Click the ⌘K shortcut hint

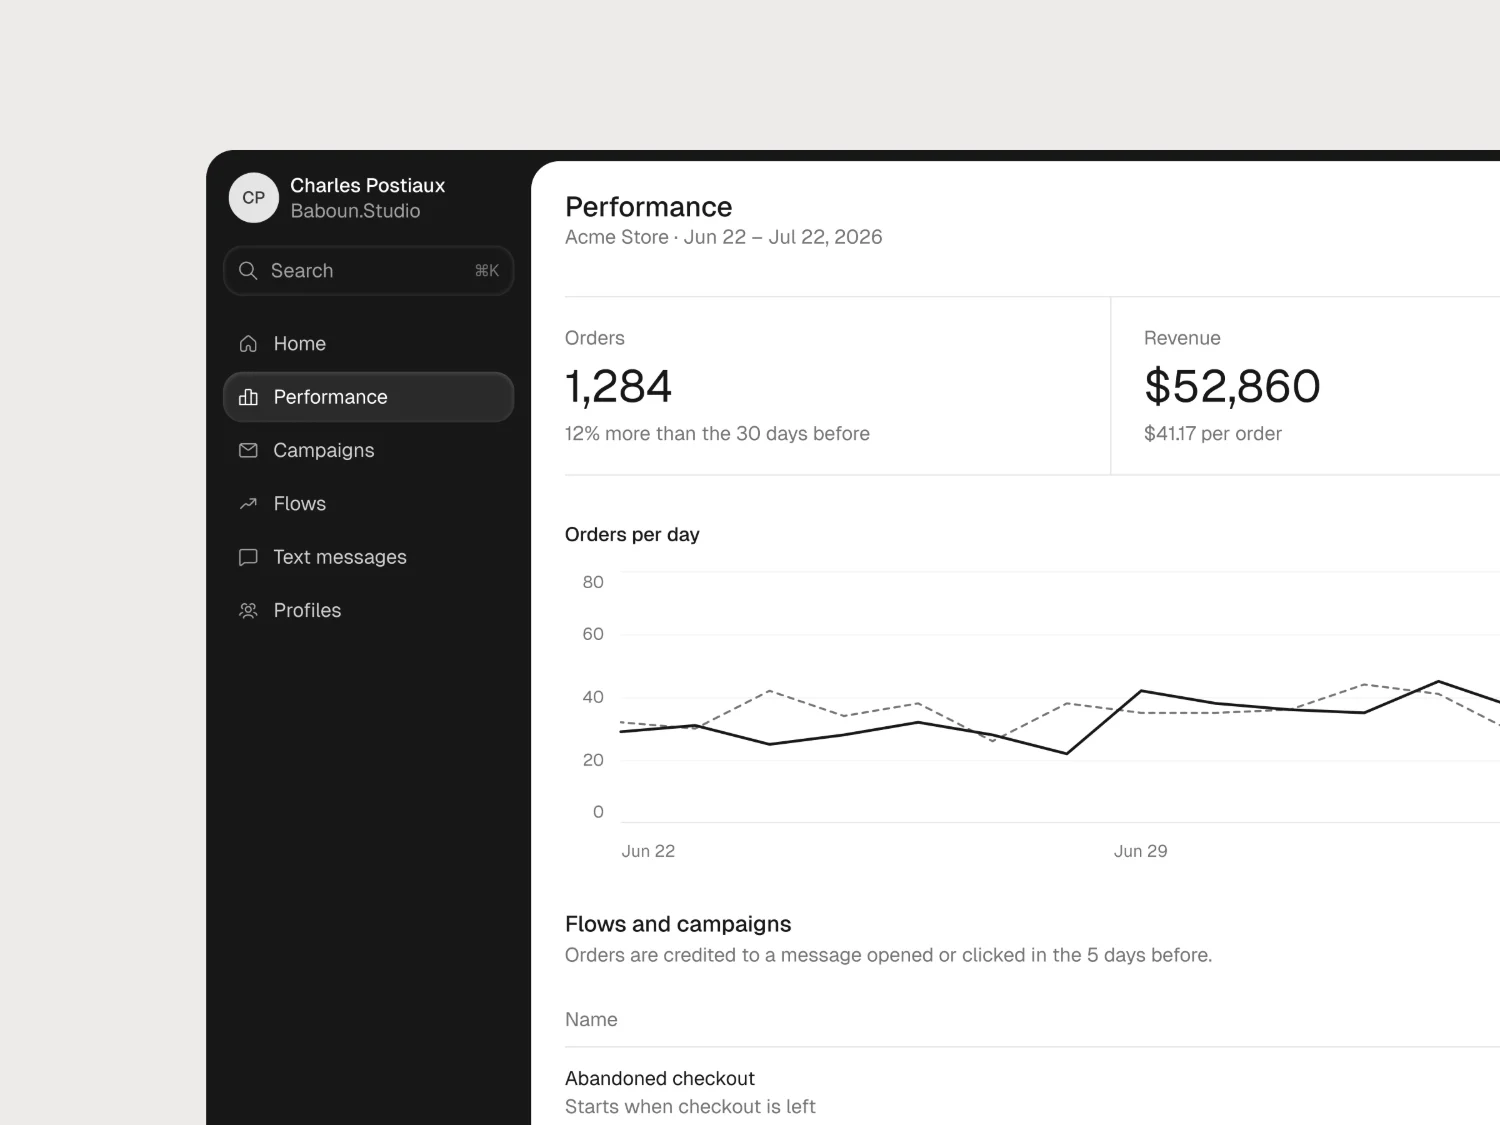tap(487, 271)
